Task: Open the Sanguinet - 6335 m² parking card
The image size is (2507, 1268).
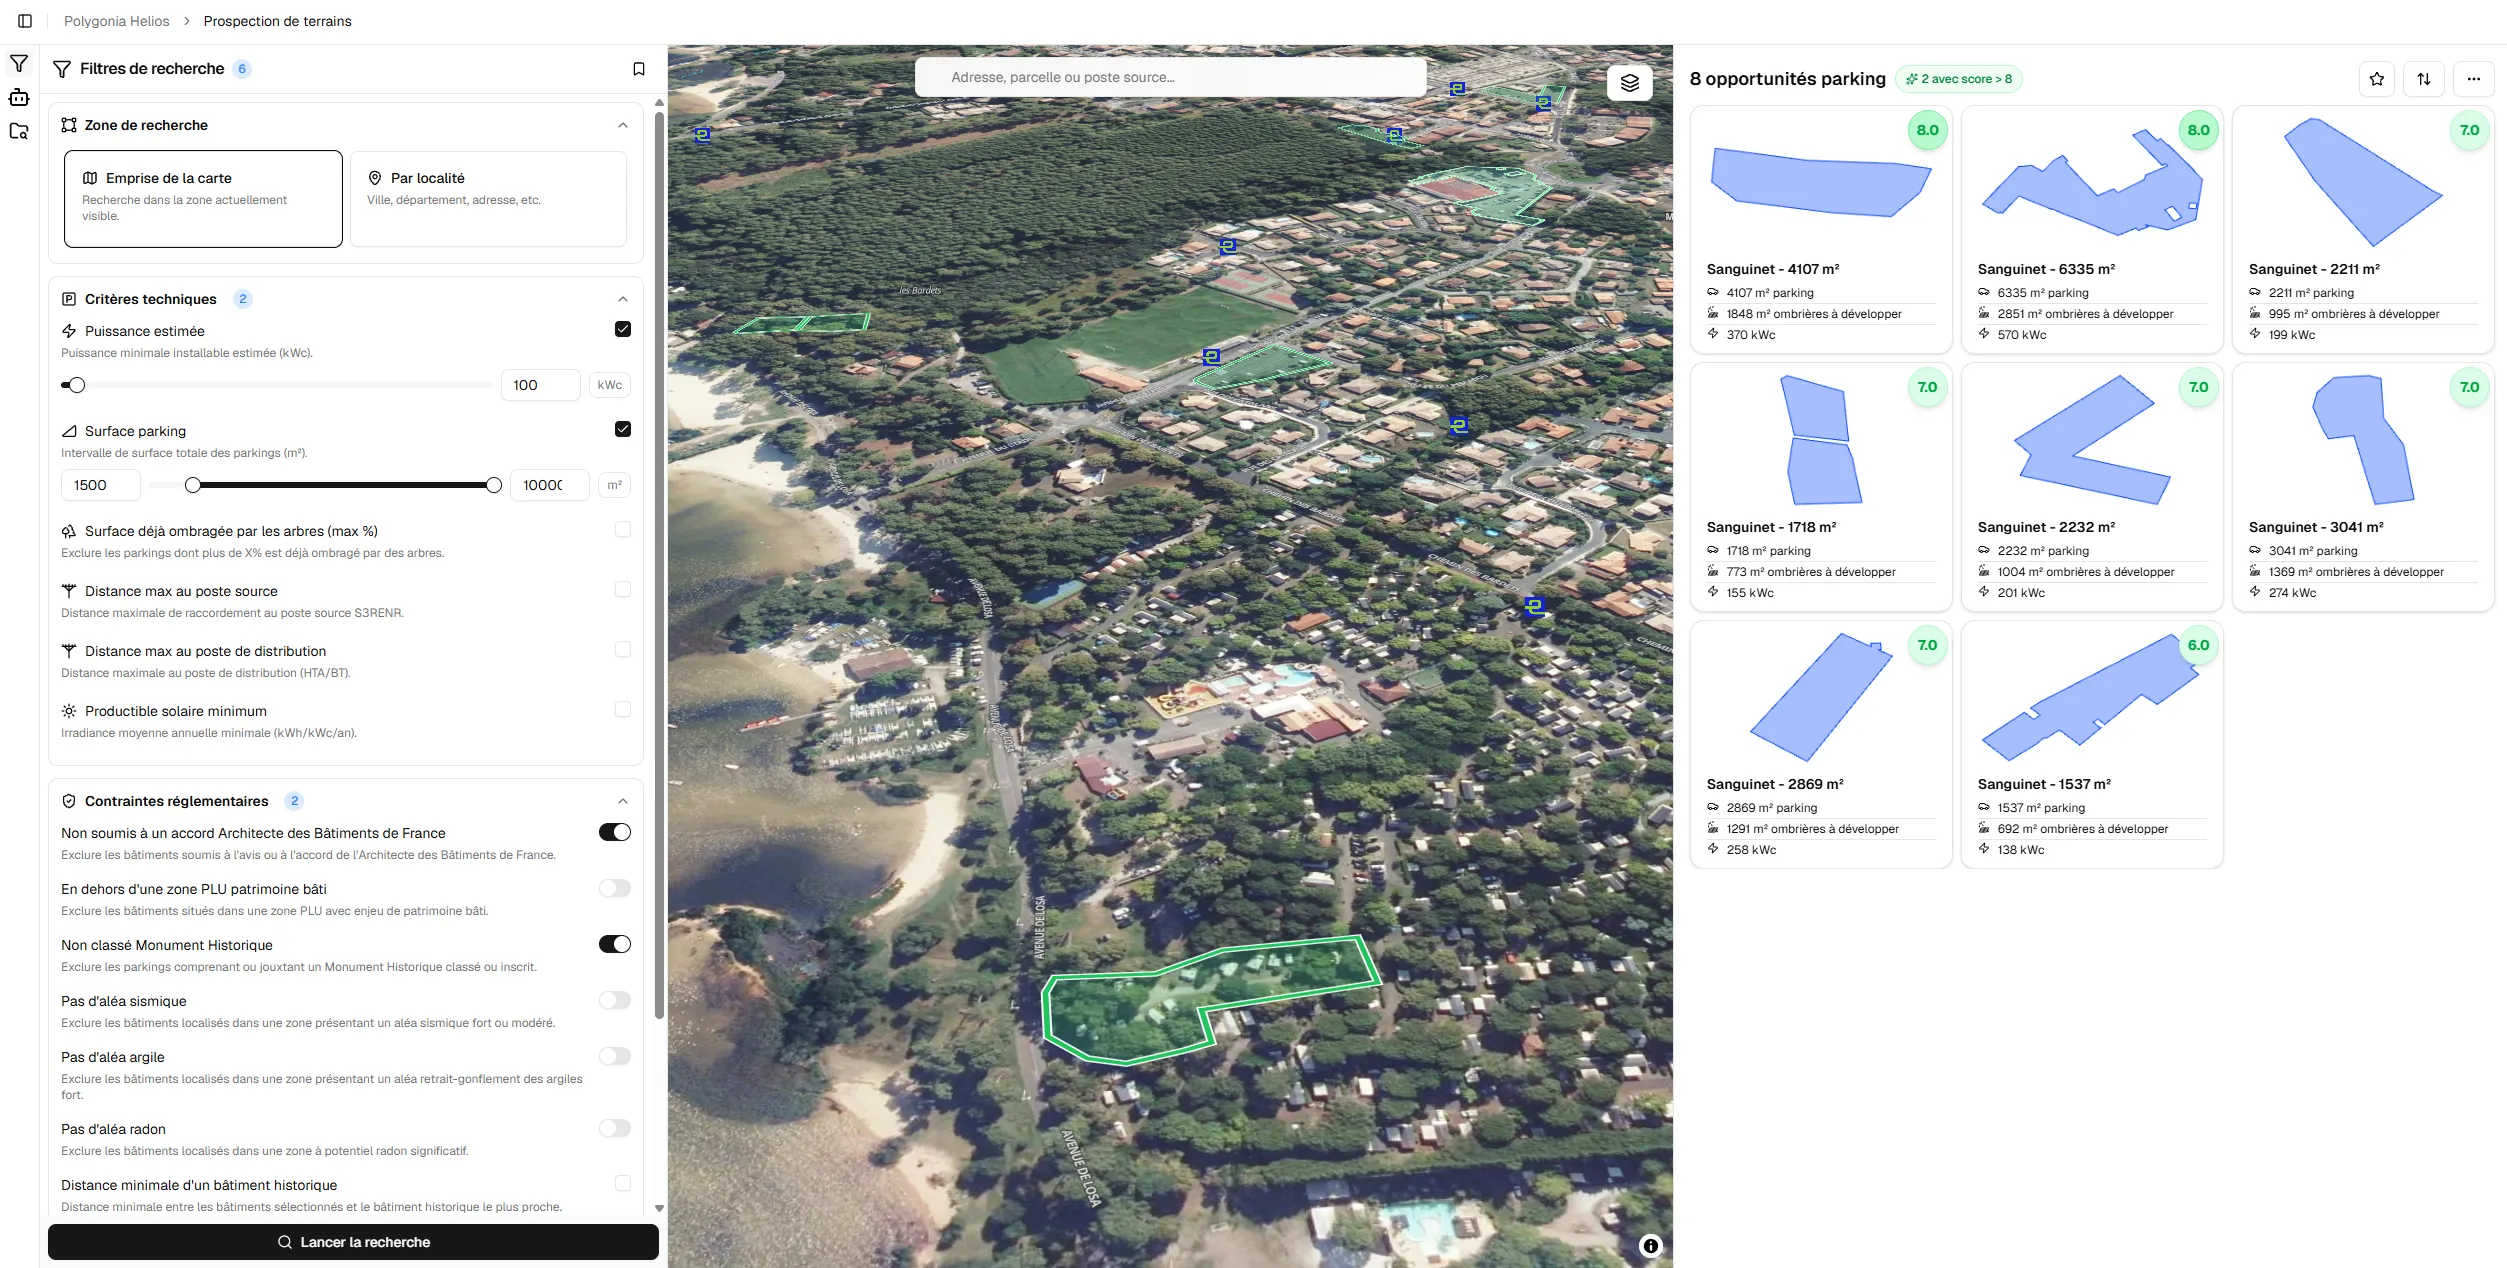Action: click(2092, 230)
